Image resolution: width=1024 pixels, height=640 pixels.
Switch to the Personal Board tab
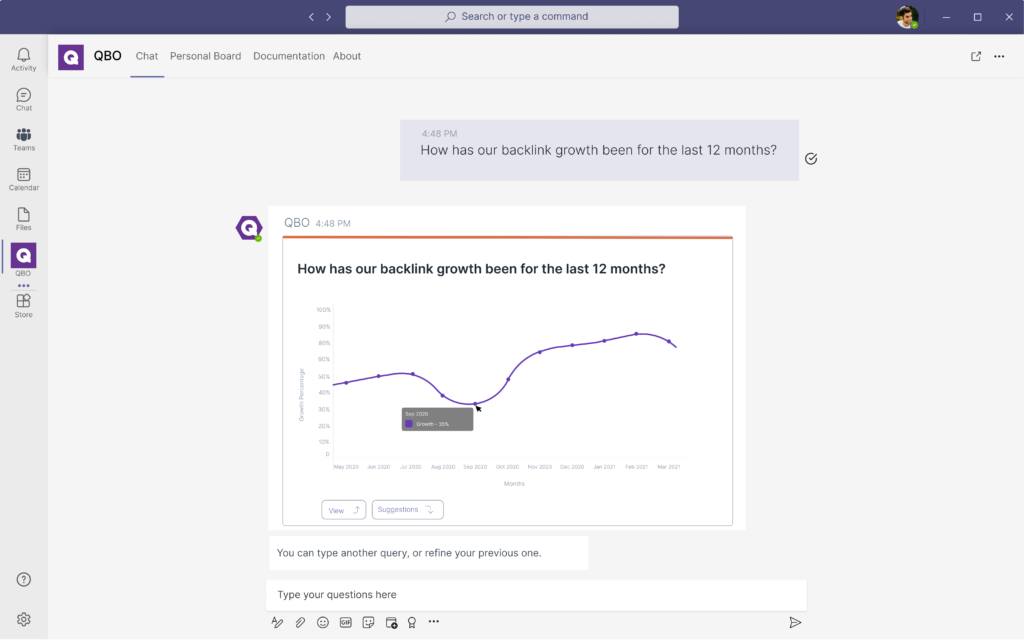click(205, 57)
